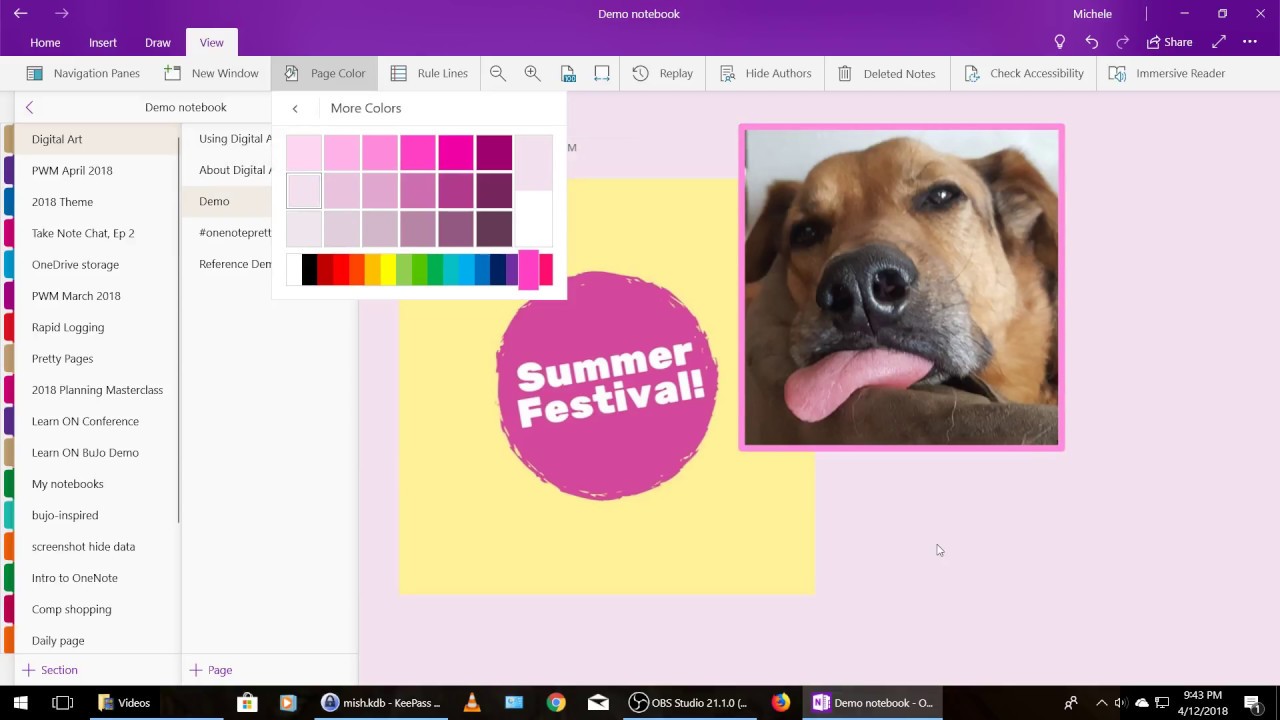The height and width of the screenshot is (720, 1280).
Task: Run Check Accessibility
Action: click(1024, 73)
